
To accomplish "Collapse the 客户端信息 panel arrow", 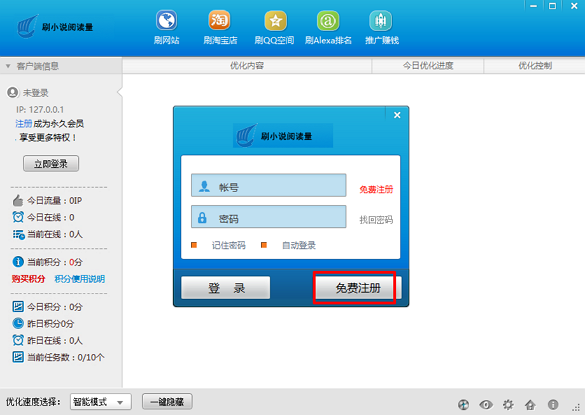I will (x=8, y=66).
